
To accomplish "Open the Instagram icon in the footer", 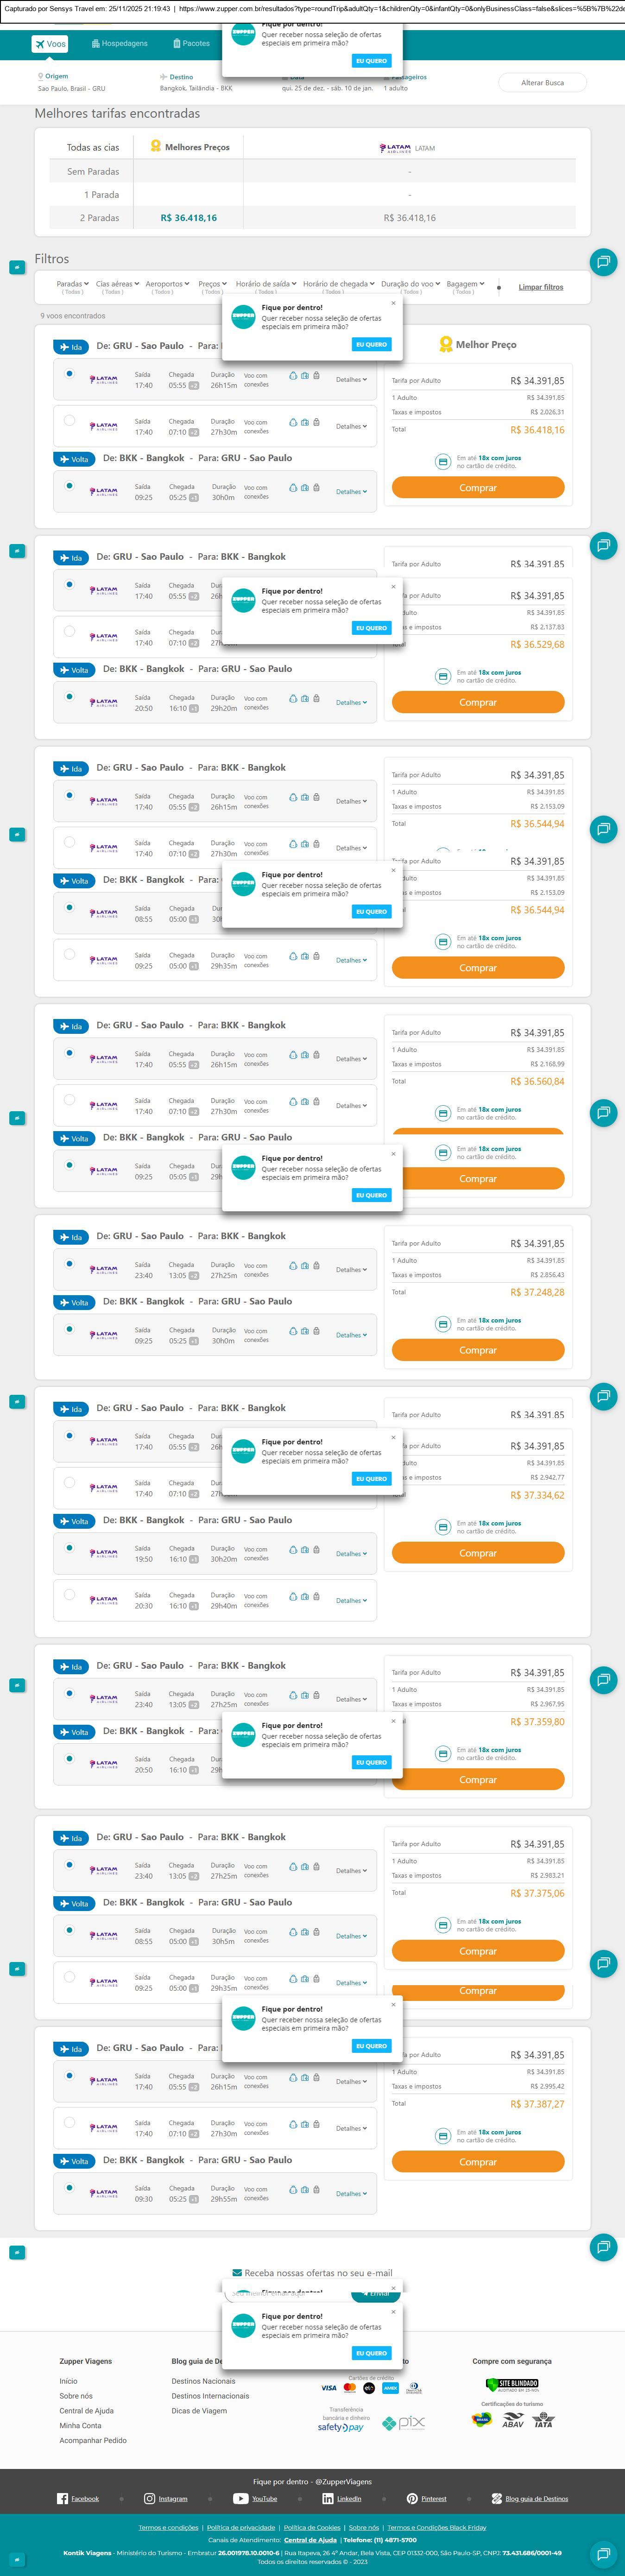I will click(149, 2498).
